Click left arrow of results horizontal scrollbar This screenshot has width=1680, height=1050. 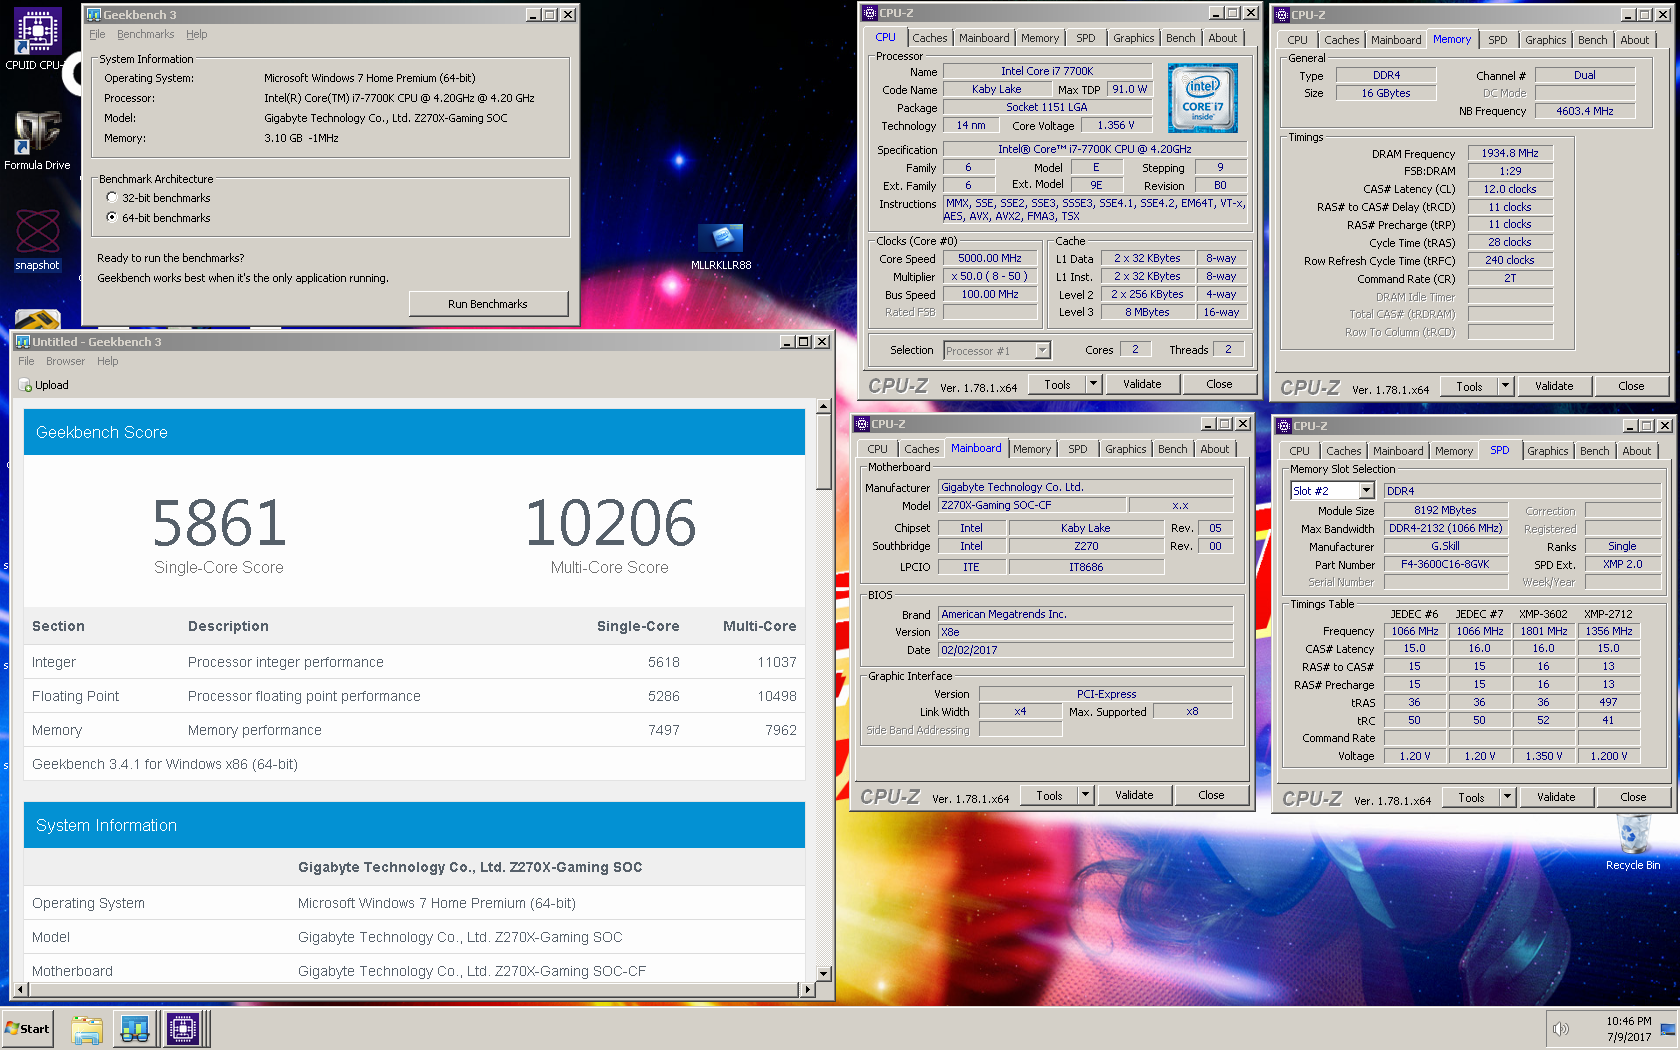(x=20, y=990)
